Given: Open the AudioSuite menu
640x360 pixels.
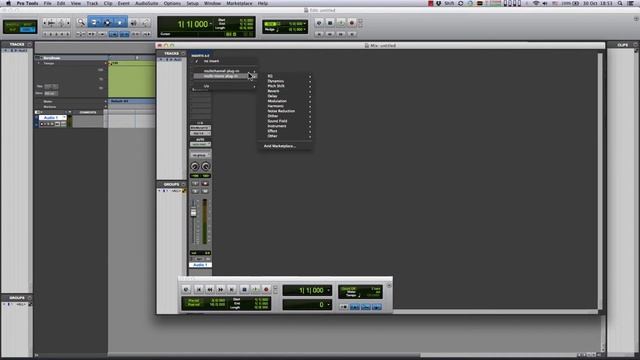Looking at the screenshot, I should coord(147,3).
